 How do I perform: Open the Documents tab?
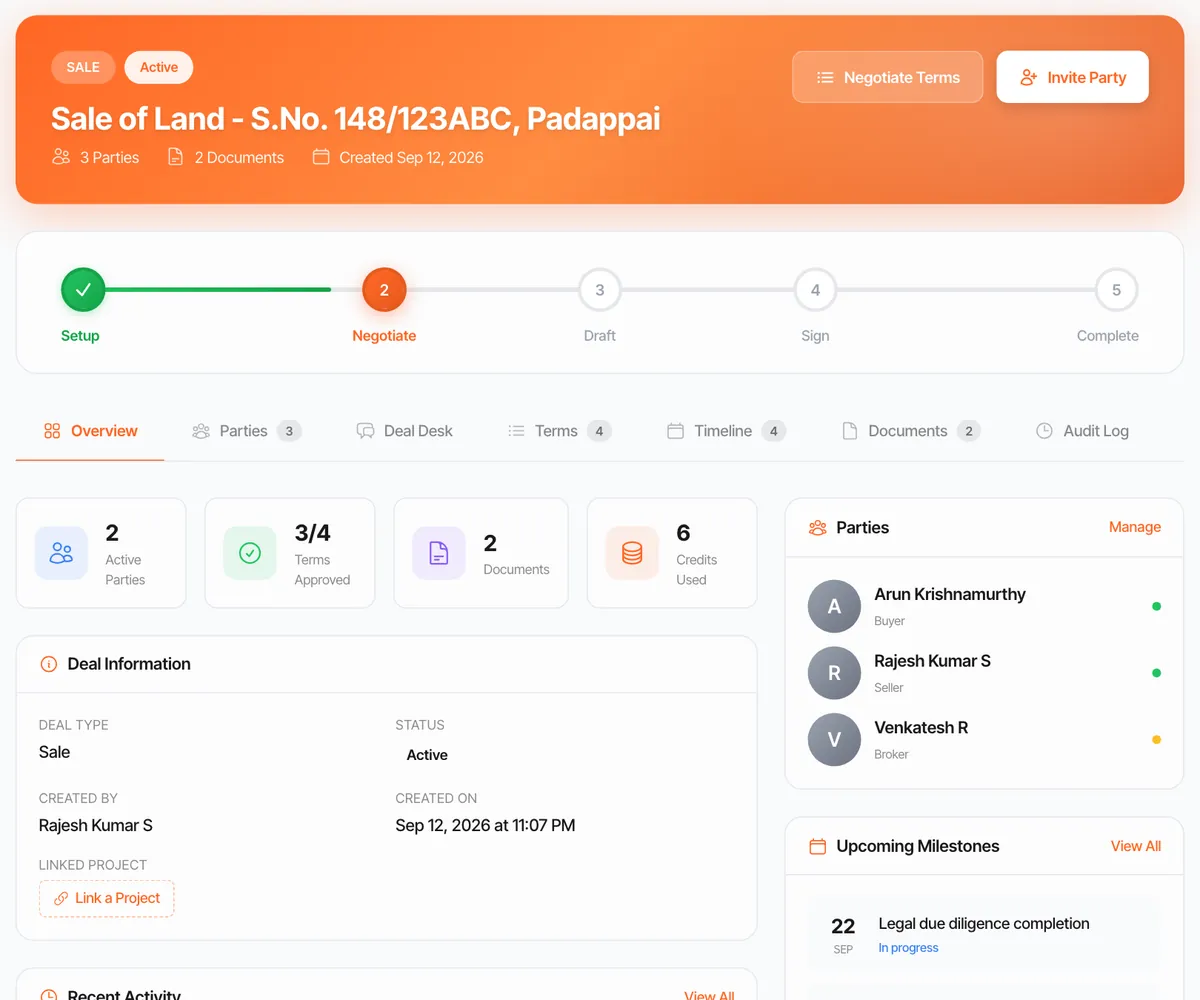[x=910, y=431]
